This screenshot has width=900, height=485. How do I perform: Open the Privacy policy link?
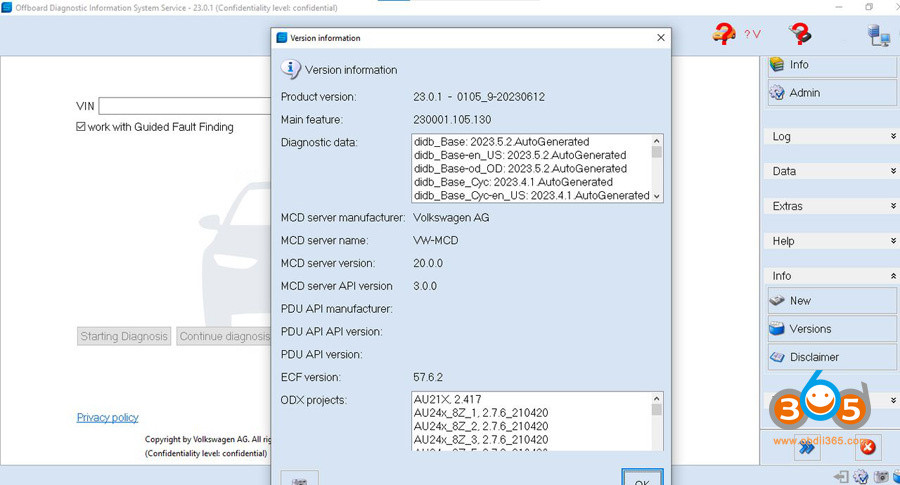(107, 417)
